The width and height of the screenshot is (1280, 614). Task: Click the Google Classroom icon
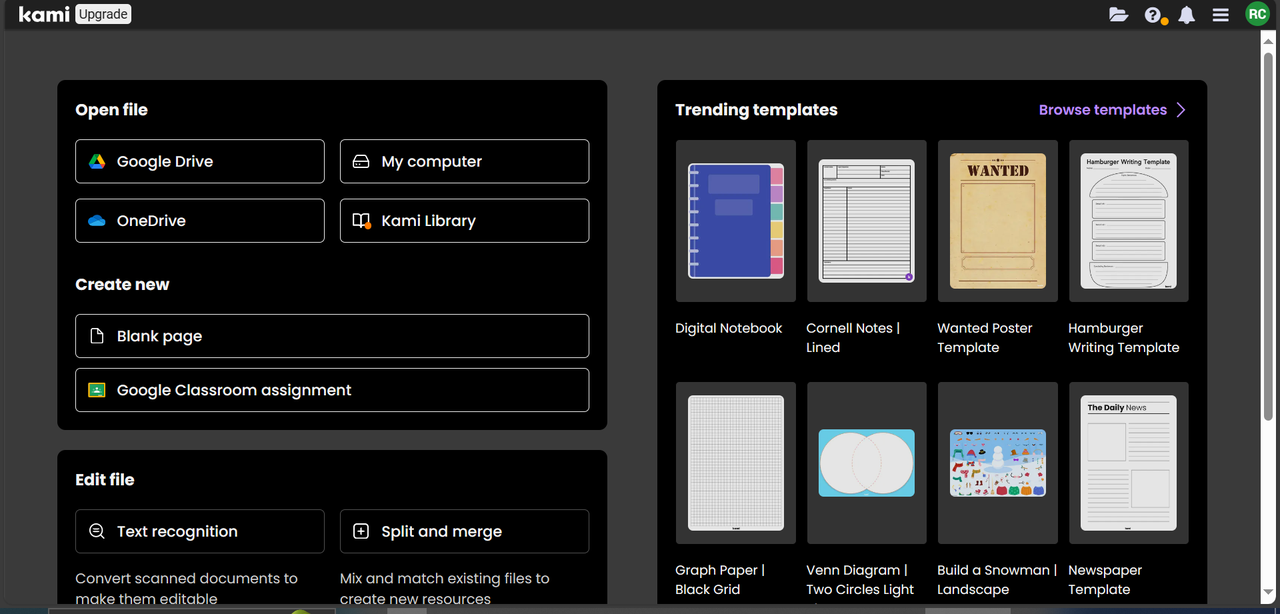(x=97, y=390)
